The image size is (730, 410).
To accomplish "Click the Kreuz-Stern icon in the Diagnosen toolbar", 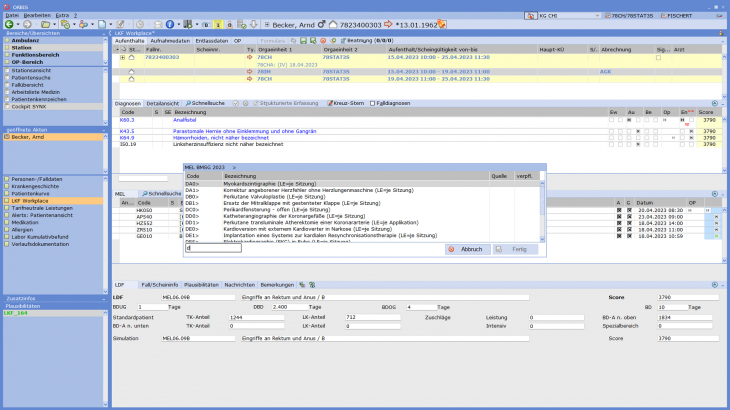I will click(329, 103).
